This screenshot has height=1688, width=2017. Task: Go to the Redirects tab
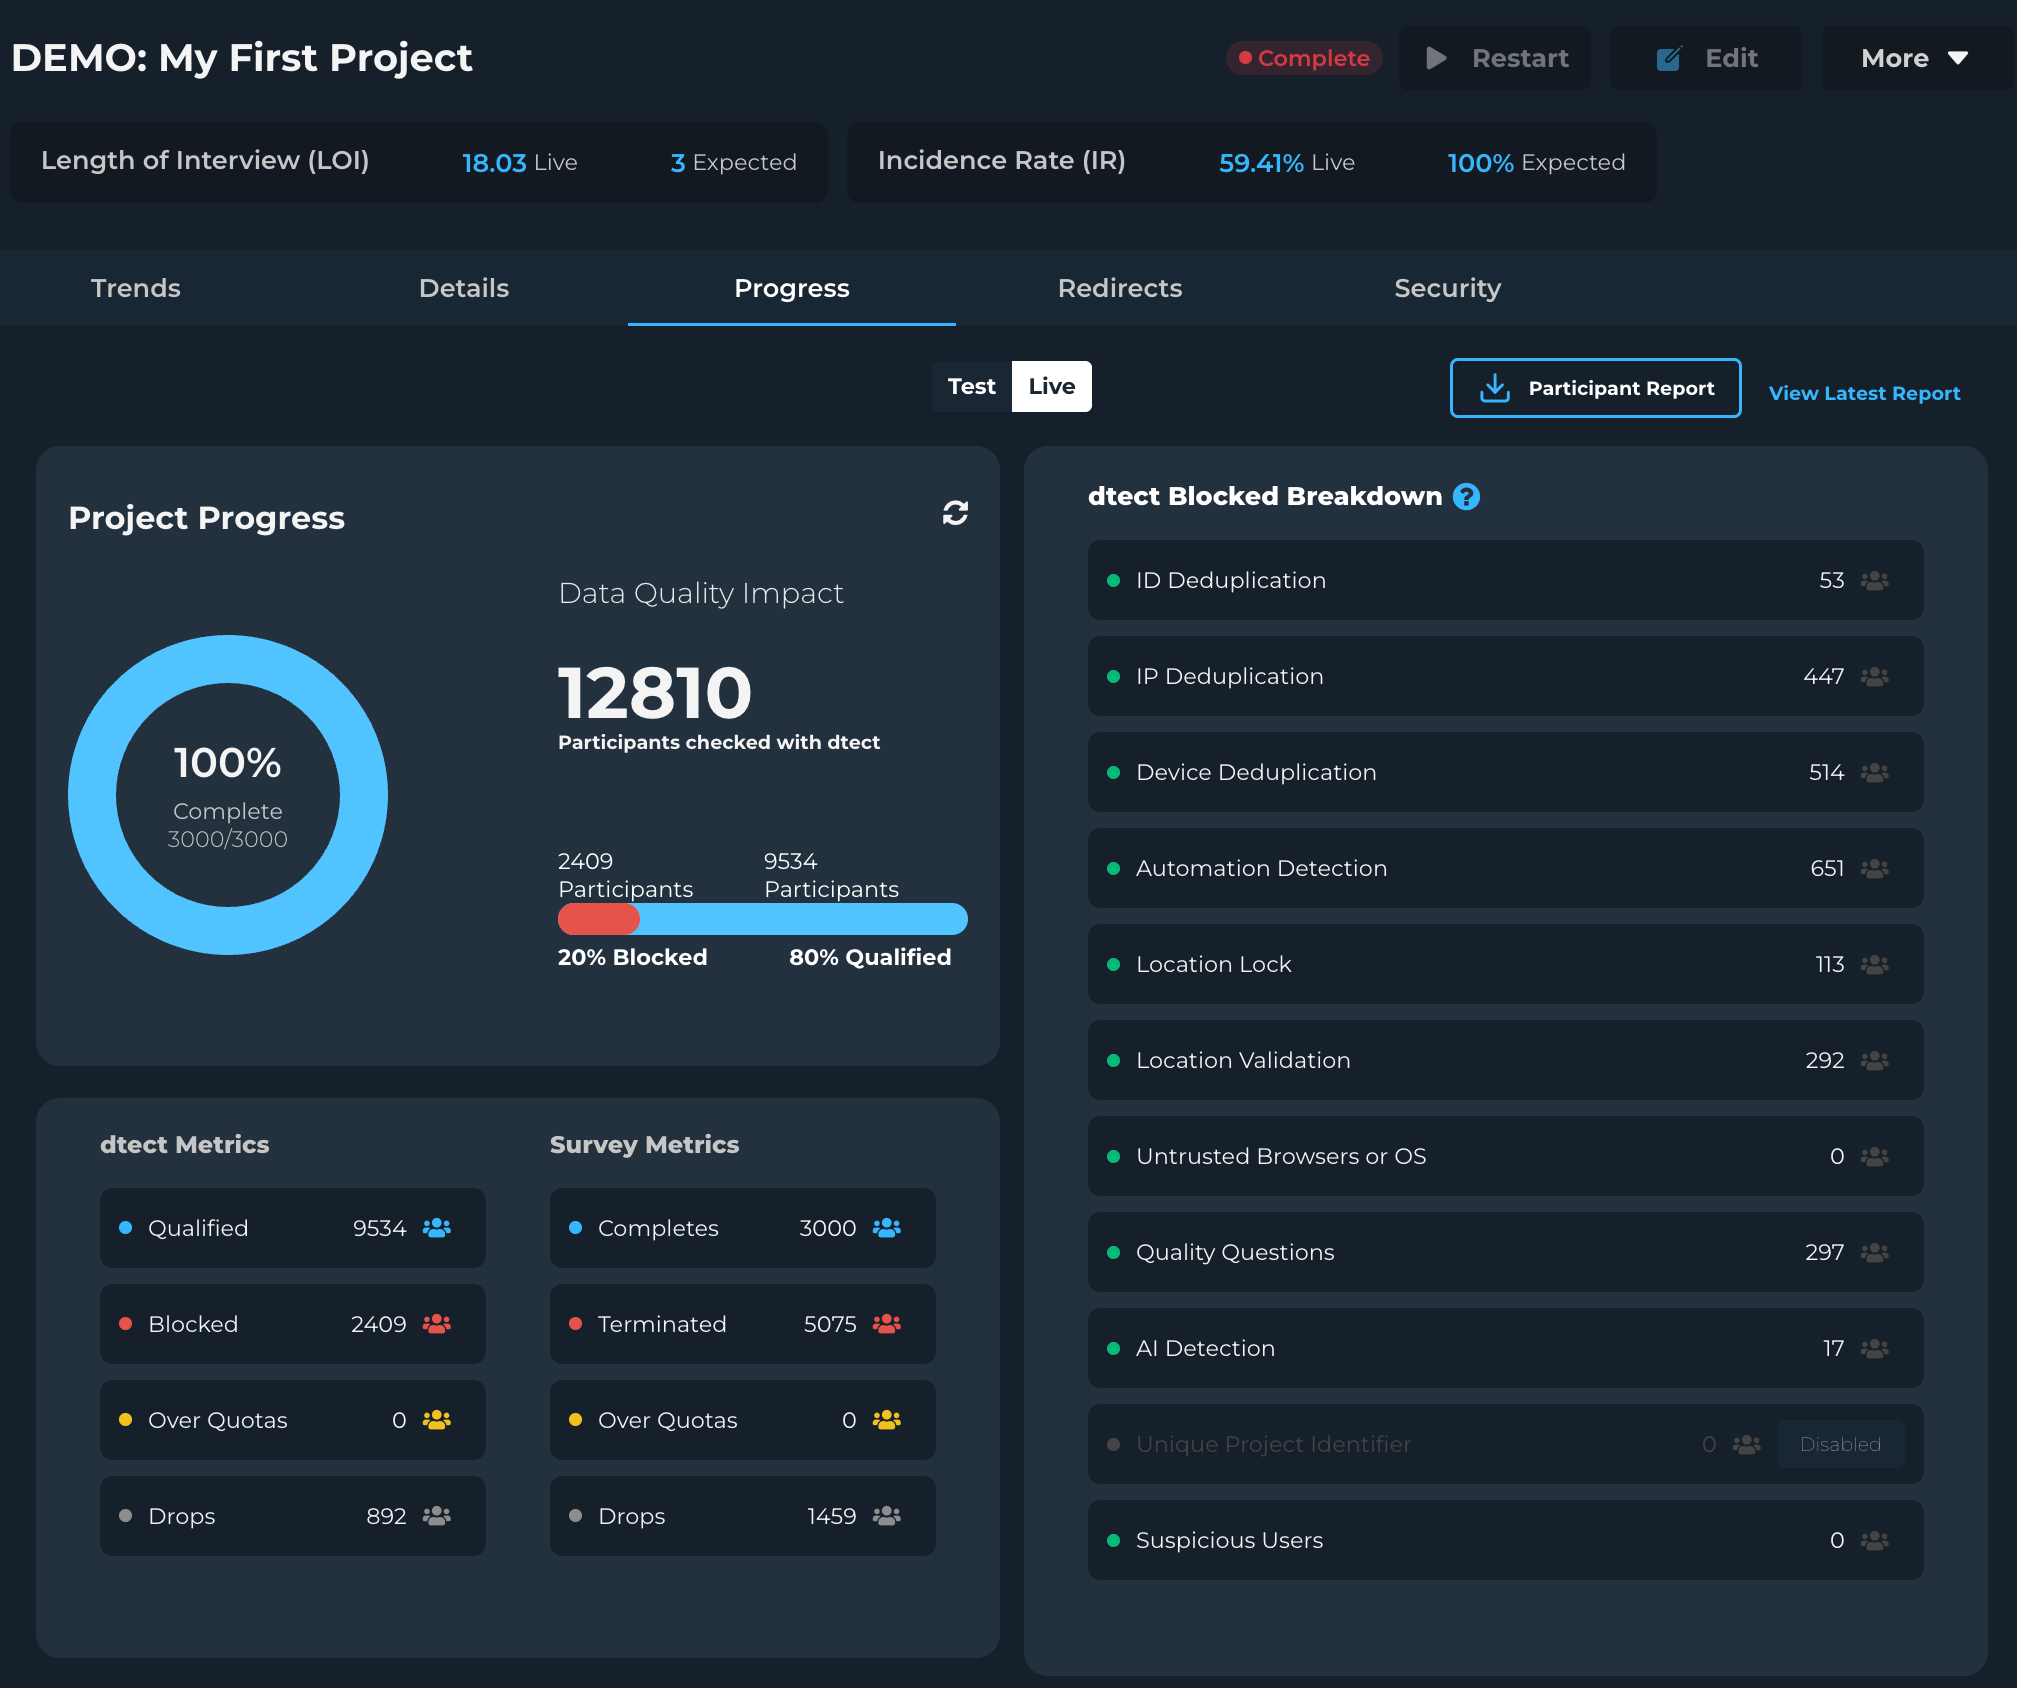1119,288
